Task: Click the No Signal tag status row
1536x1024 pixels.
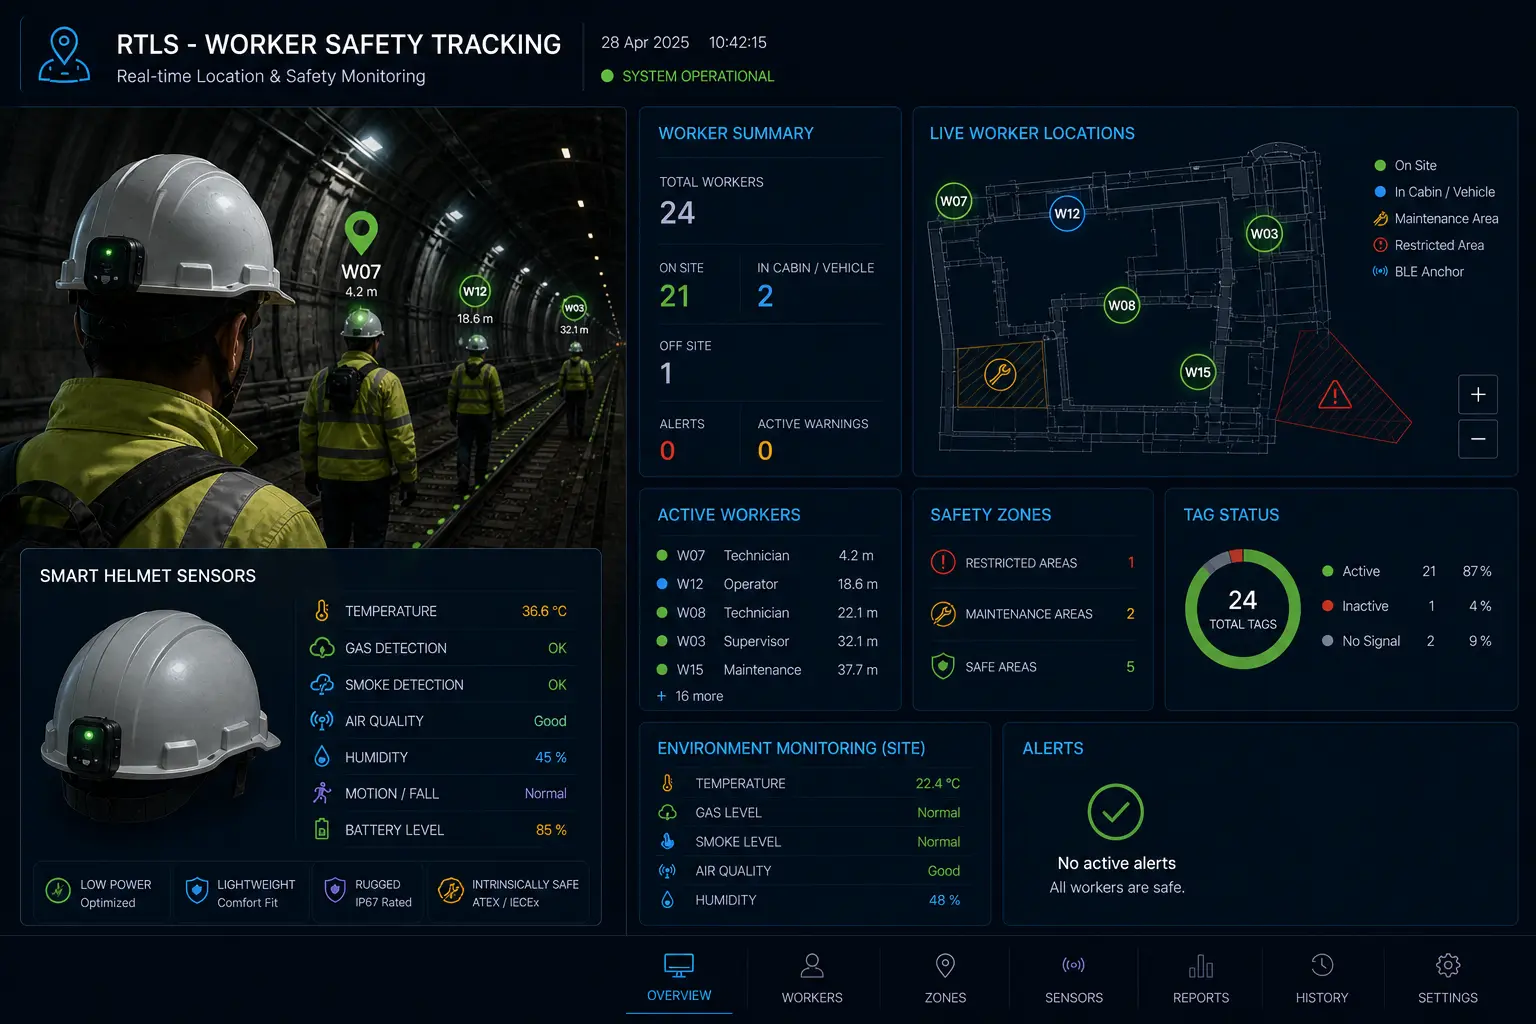Action: click(x=1407, y=641)
